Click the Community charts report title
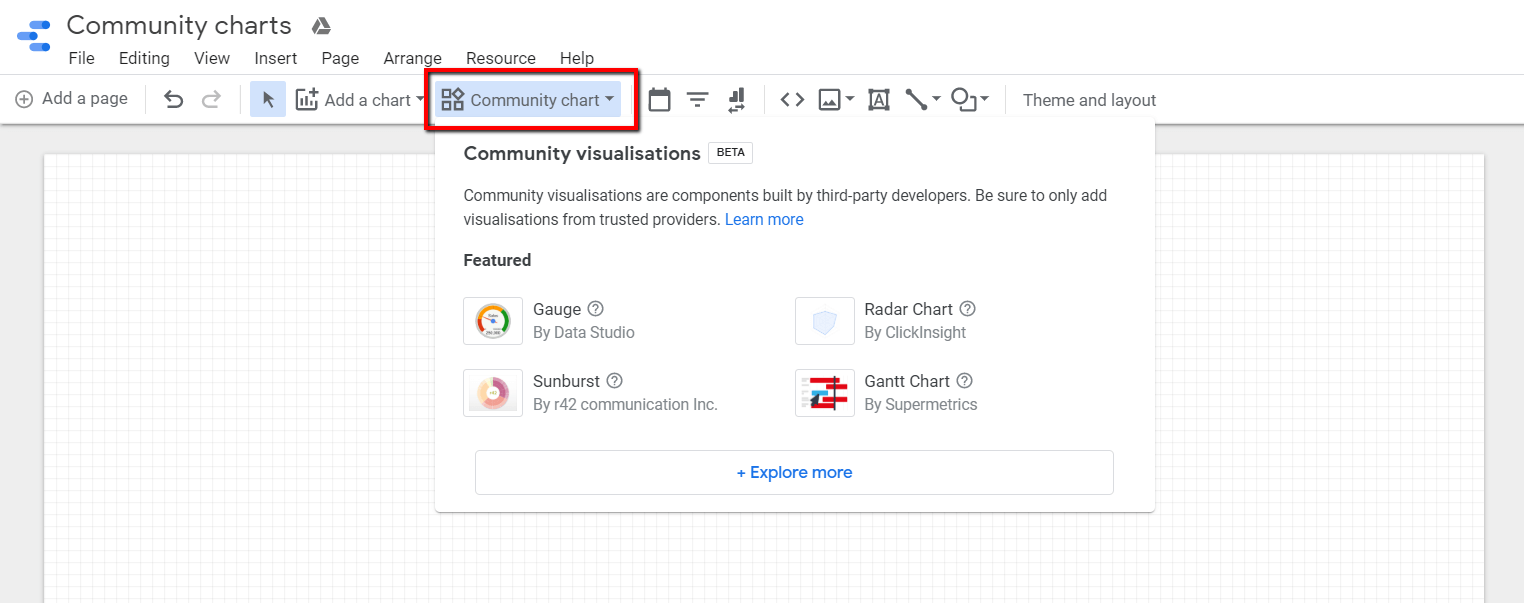Screen dimensions: 1524x603 179,25
